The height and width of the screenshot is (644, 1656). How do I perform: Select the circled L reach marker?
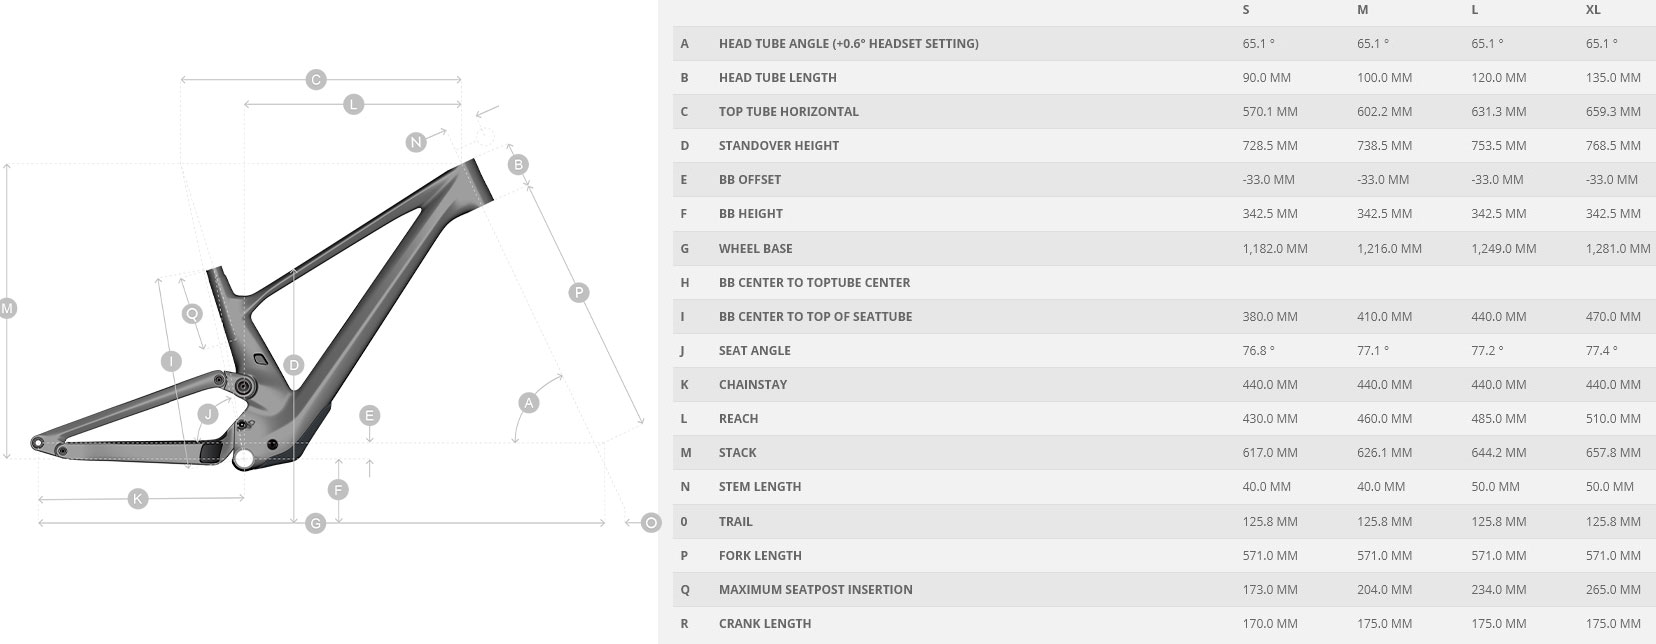[x=352, y=104]
